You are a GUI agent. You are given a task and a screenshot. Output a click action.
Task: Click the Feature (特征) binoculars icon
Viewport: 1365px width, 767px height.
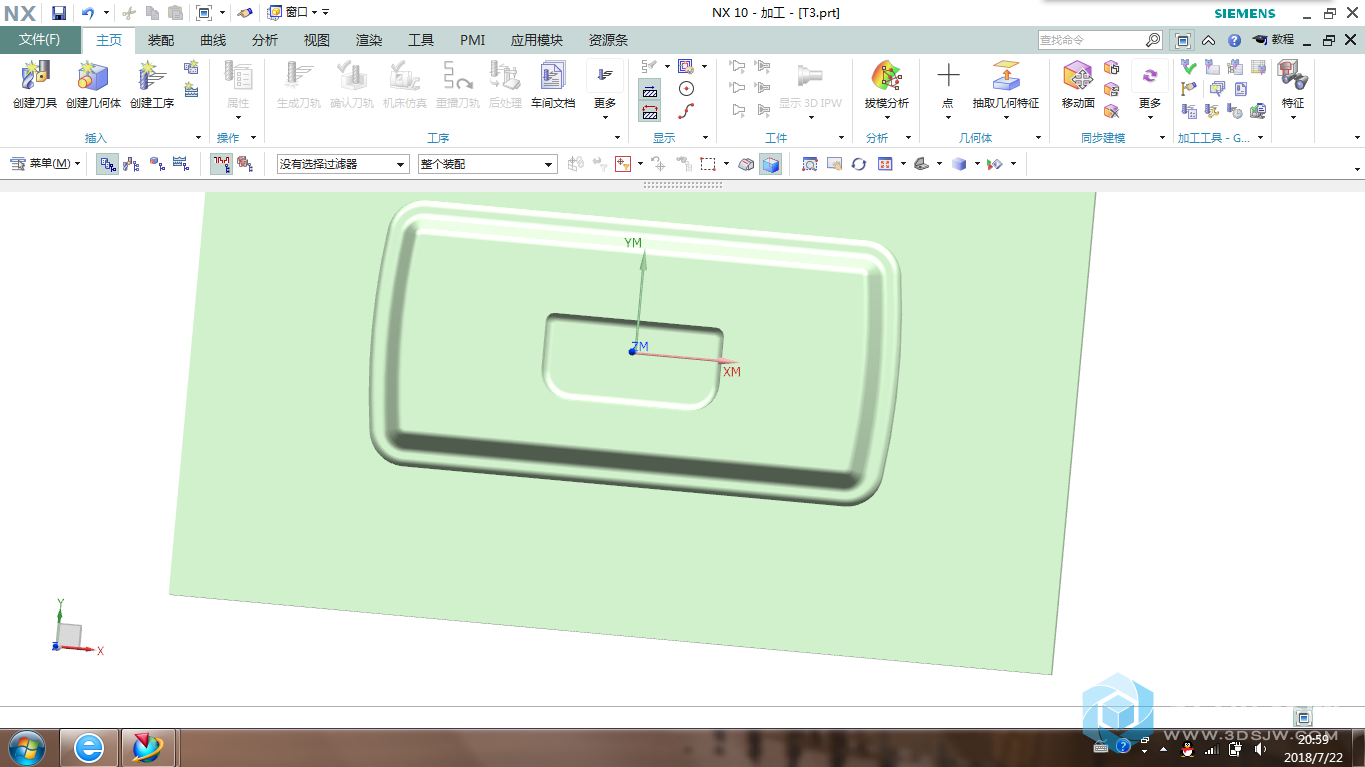pyautogui.click(x=1293, y=76)
